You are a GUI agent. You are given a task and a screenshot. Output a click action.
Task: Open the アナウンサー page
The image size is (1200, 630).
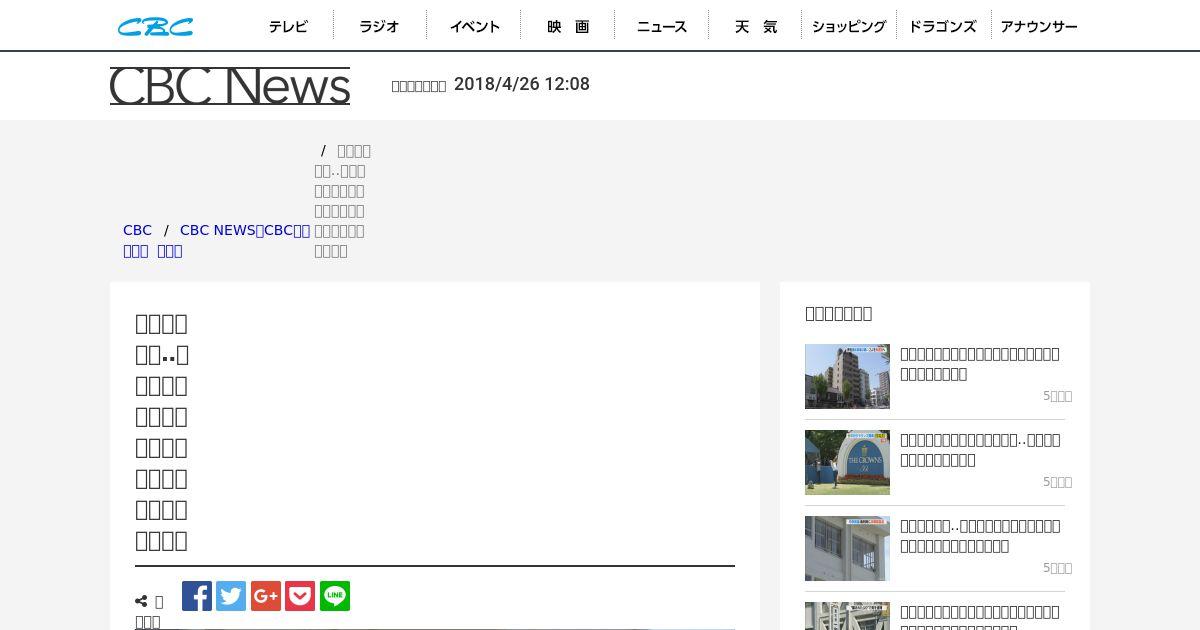pos(1039,27)
